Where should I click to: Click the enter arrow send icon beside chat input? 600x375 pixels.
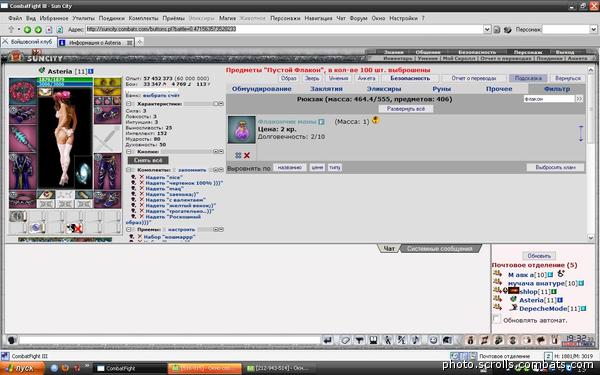pos(328,340)
